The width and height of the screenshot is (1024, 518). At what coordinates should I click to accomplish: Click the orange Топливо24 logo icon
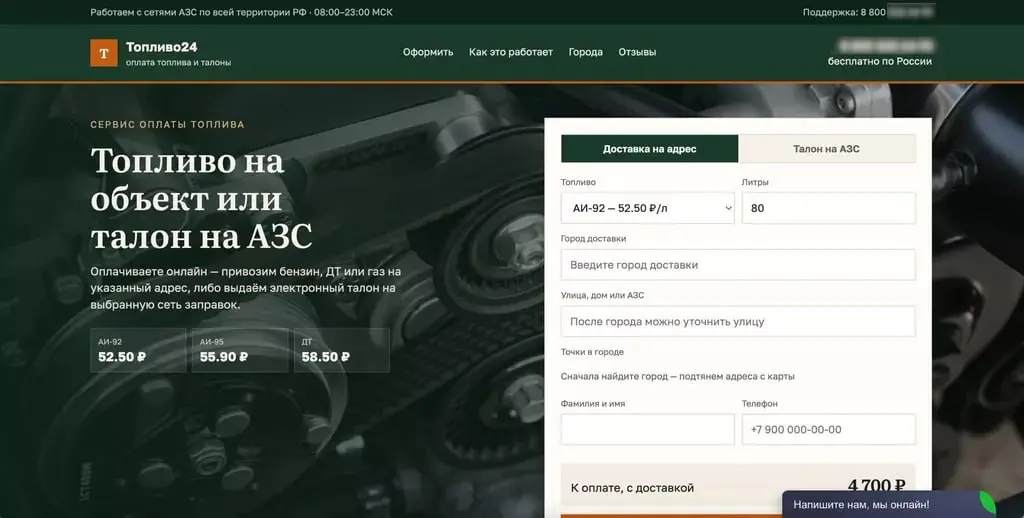click(104, 53)
